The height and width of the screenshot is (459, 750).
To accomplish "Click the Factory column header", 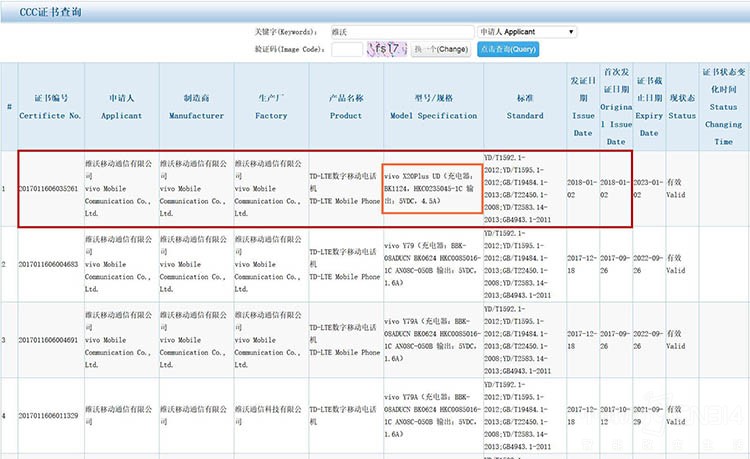I will pos(271,107).
